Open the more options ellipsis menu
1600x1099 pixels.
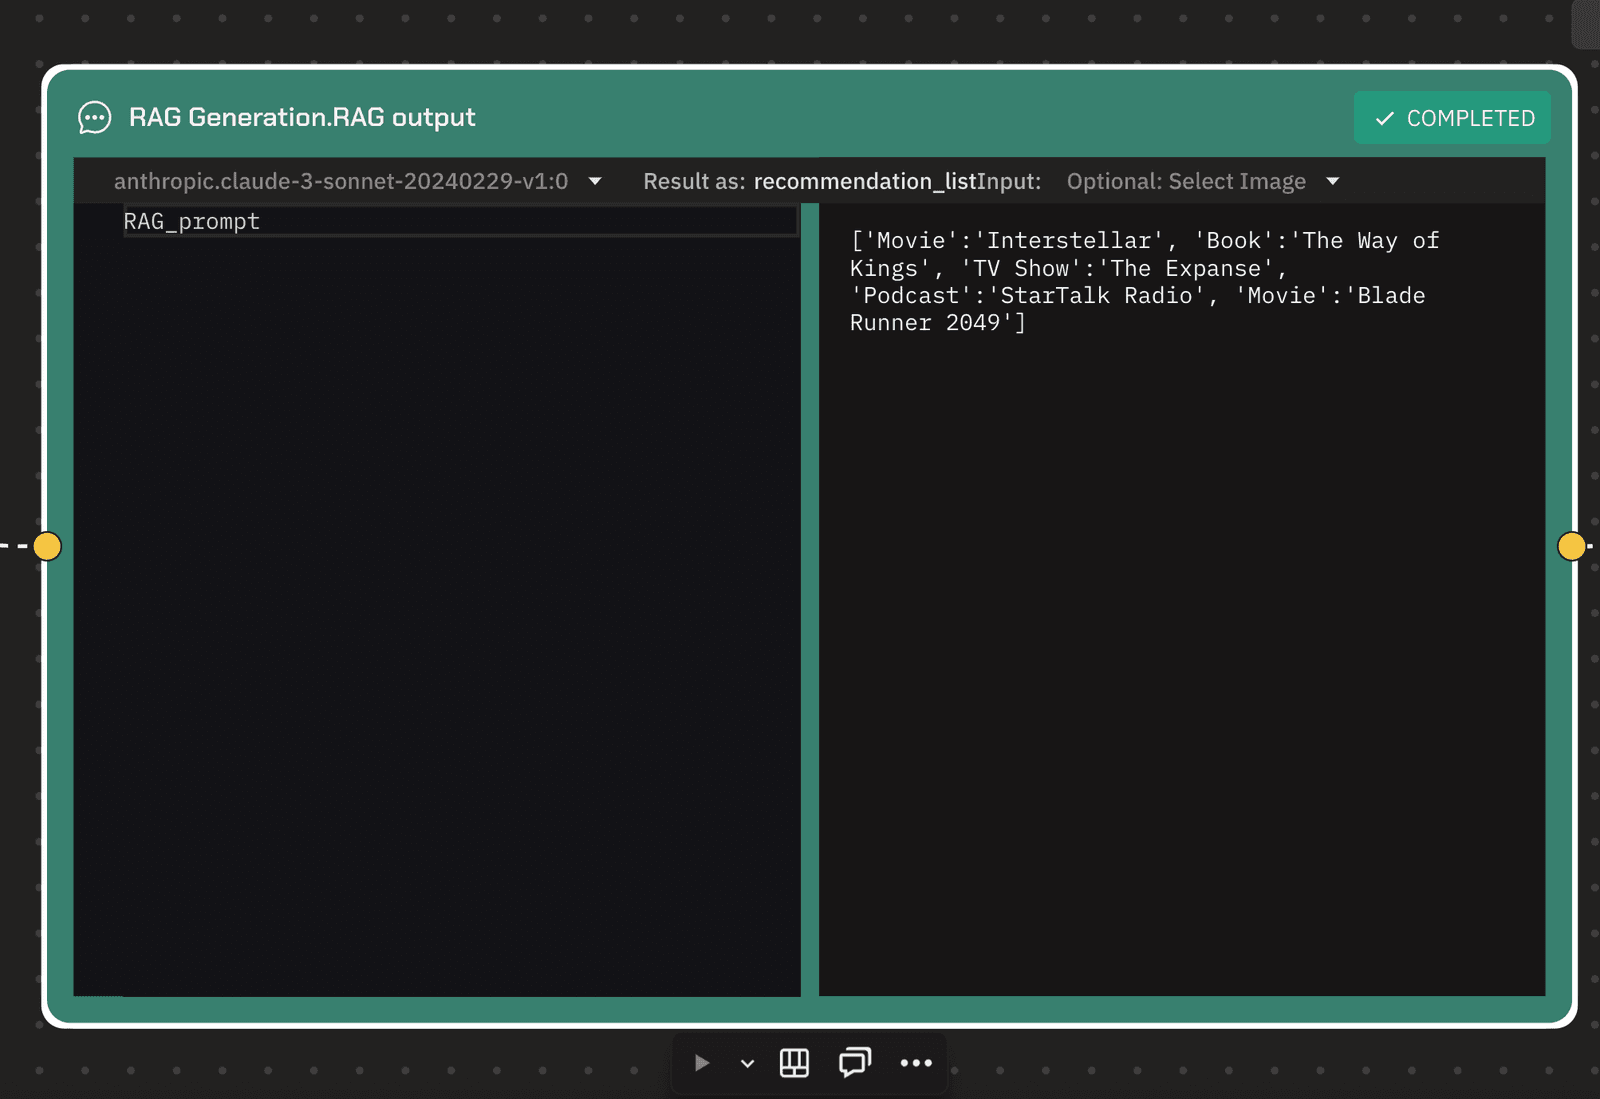(x=916, y=1063)
